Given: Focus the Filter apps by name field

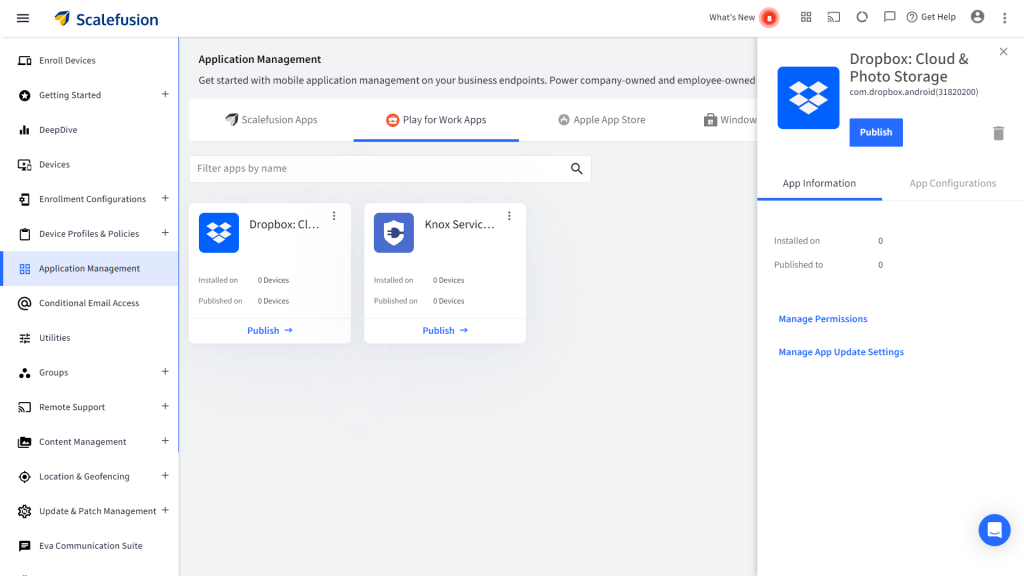Looking at the screenshot, I should pos(390,168).
